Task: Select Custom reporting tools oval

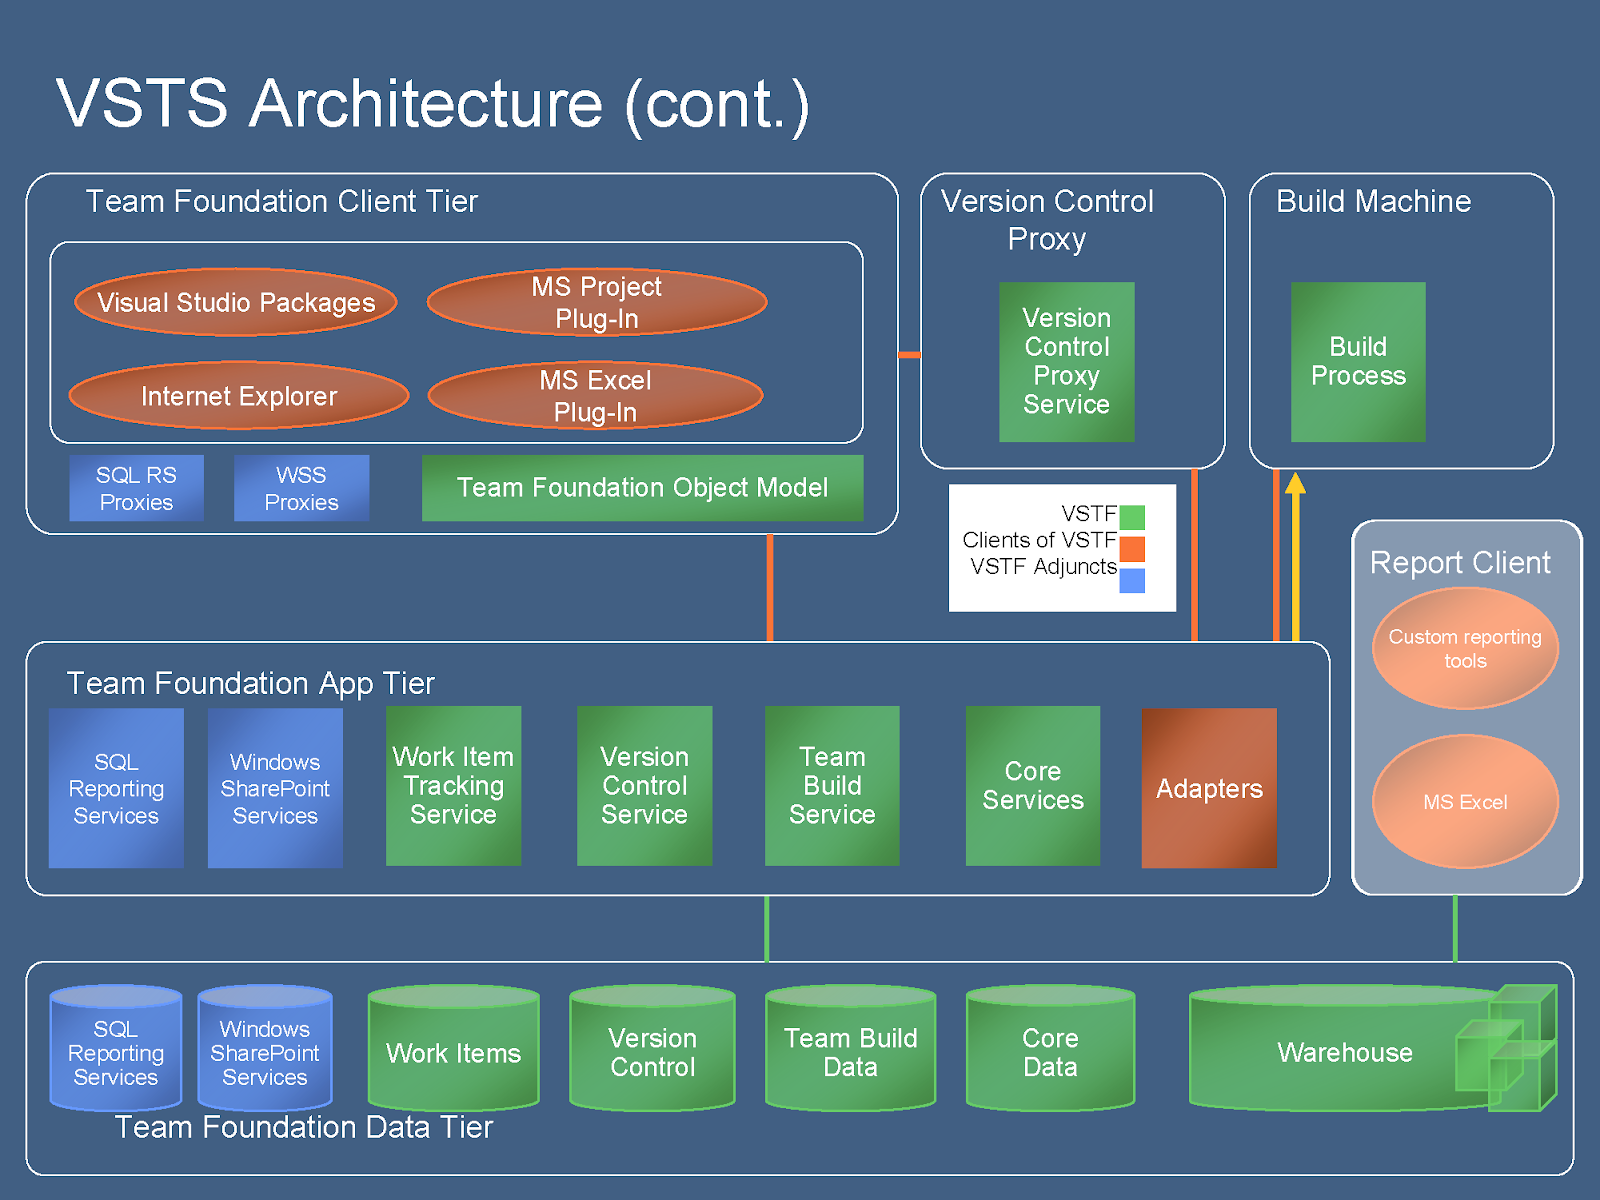Action: tap(1465, 648)
